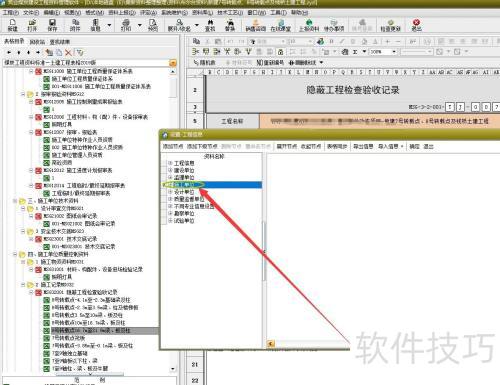This screenshot has height=385, width=500.
Task: Click the left tree vertical scrollbar down arrow
Action: pyautogui.click(x=173, y=369)
